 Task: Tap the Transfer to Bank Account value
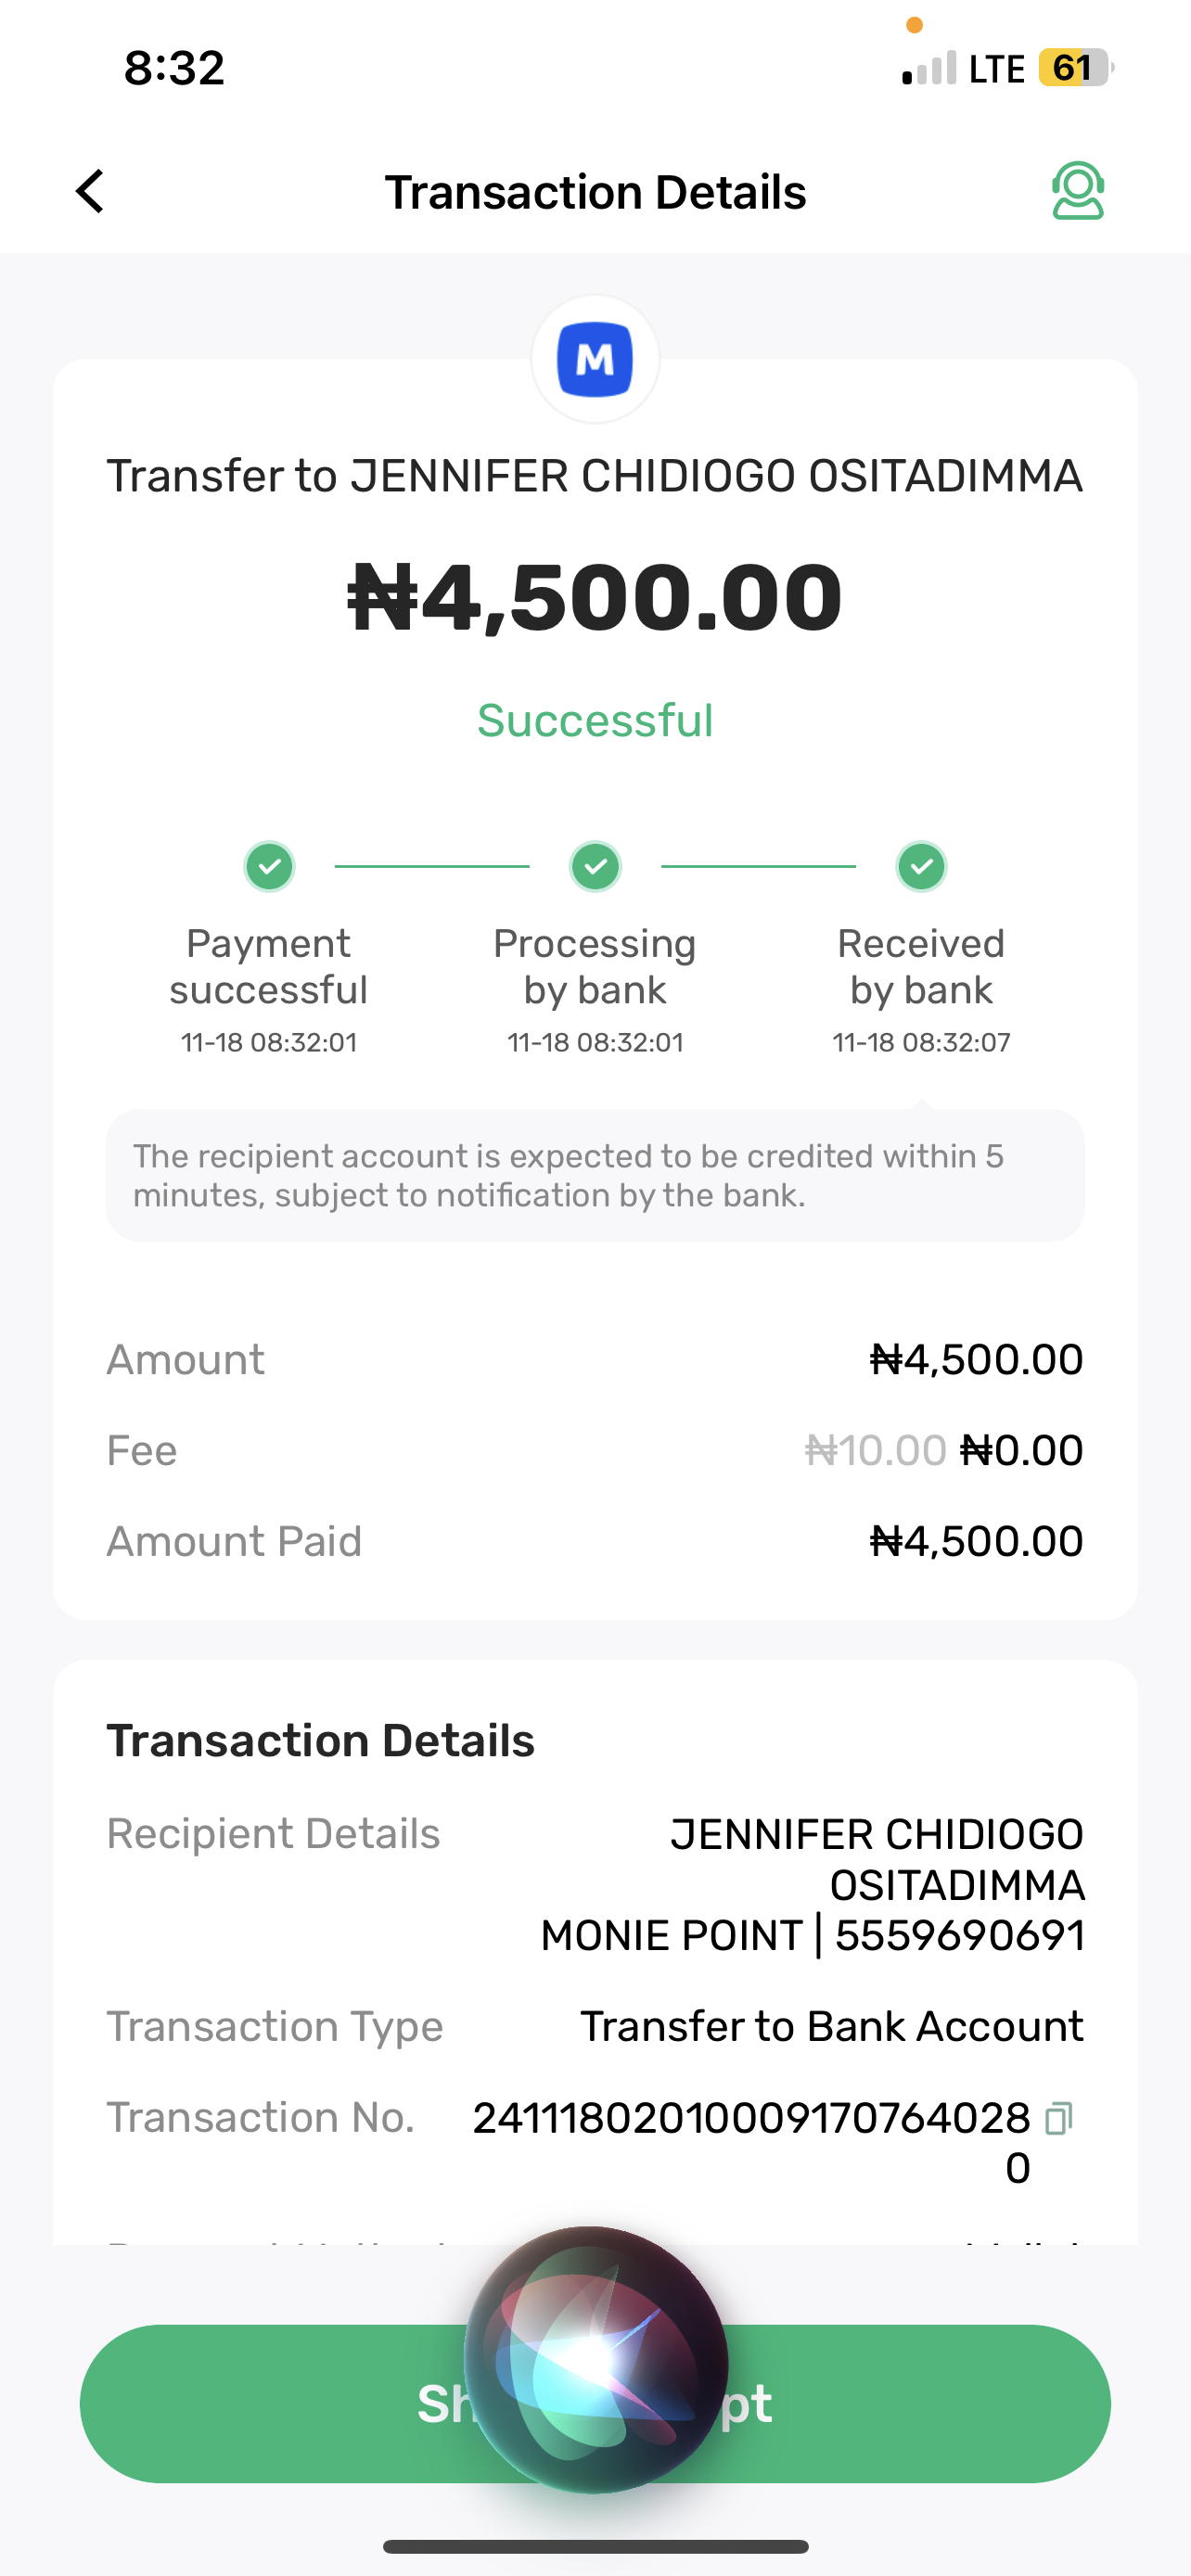tap(831, 2026)
